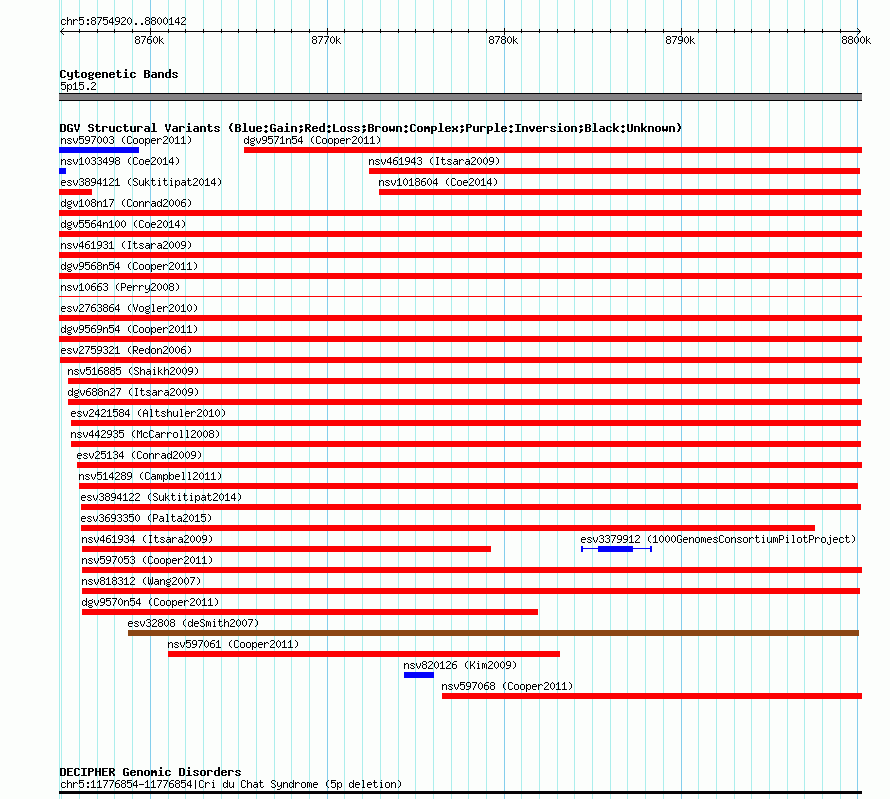
Task: Select the red nsv461934 loss bar
Action: point(286,549)
